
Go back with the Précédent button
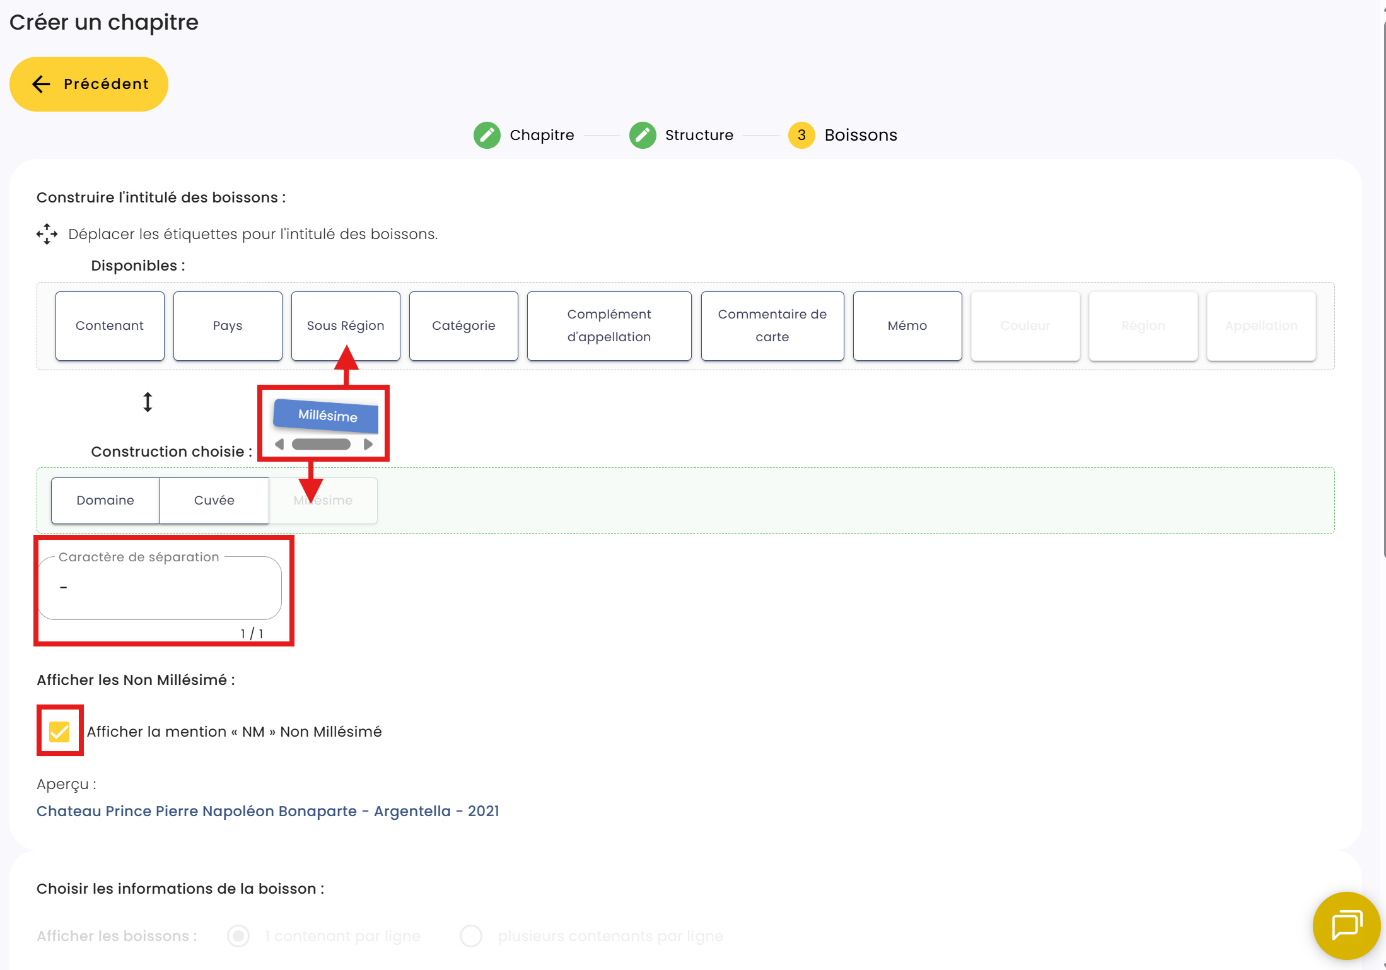coord(89,84)
